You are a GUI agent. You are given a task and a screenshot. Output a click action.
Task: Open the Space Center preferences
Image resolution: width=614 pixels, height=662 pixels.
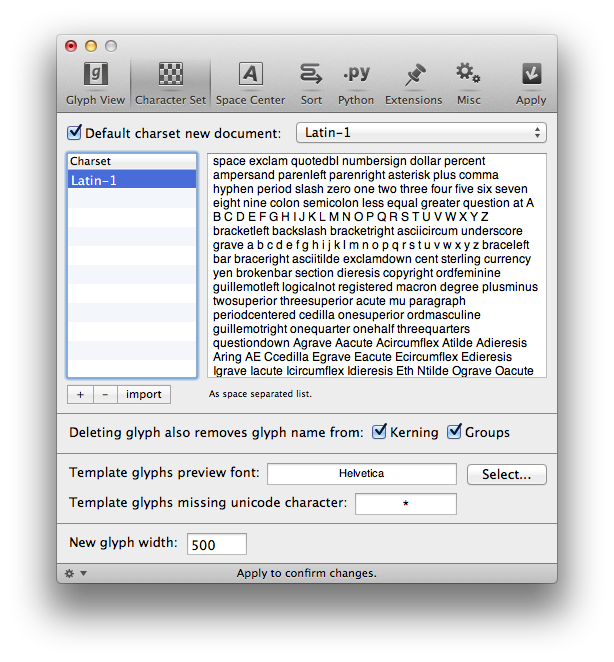(250, 84)
